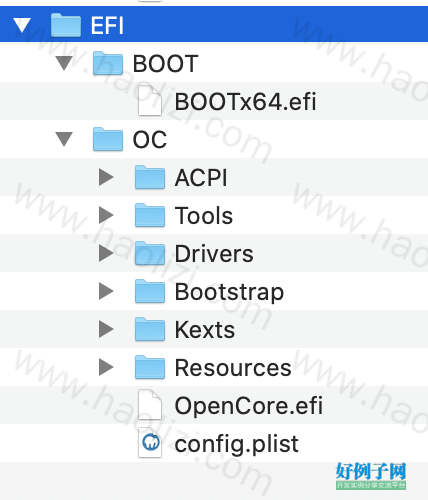This screenshot has height=500, width=428.
Task: Expand the Resources folder arrow
Action: [106, 367]
